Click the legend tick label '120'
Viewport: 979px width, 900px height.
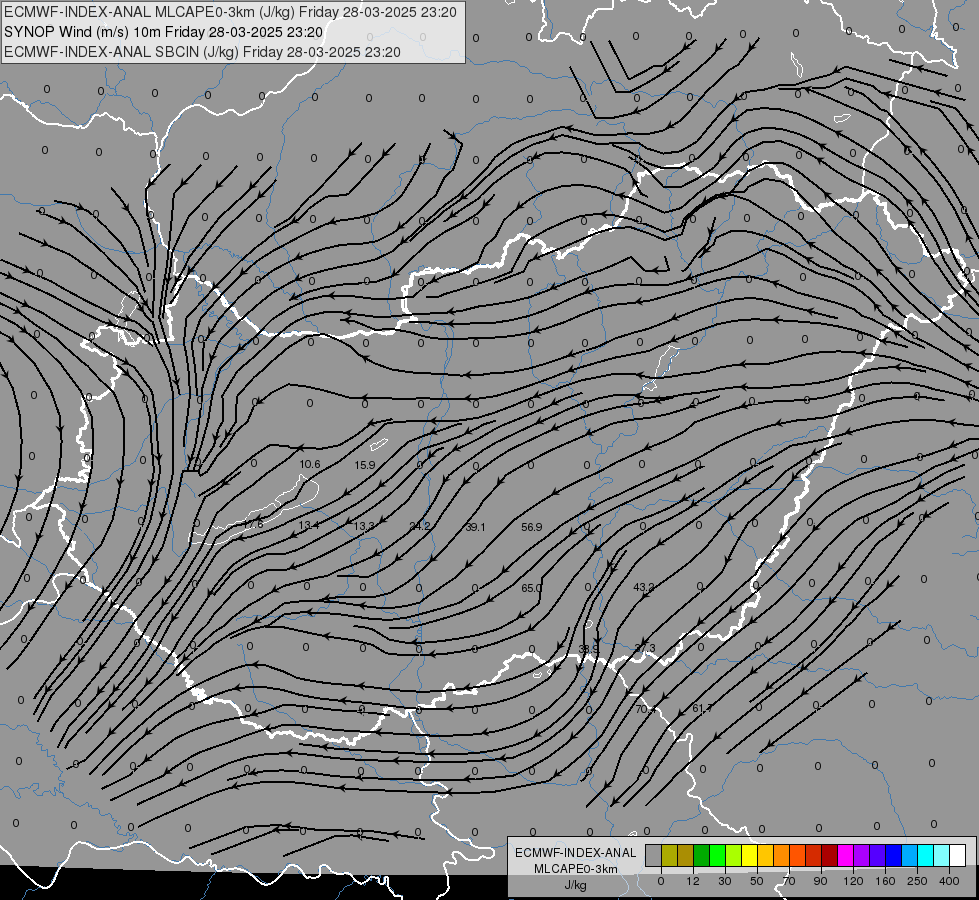[x=853, y=881]
